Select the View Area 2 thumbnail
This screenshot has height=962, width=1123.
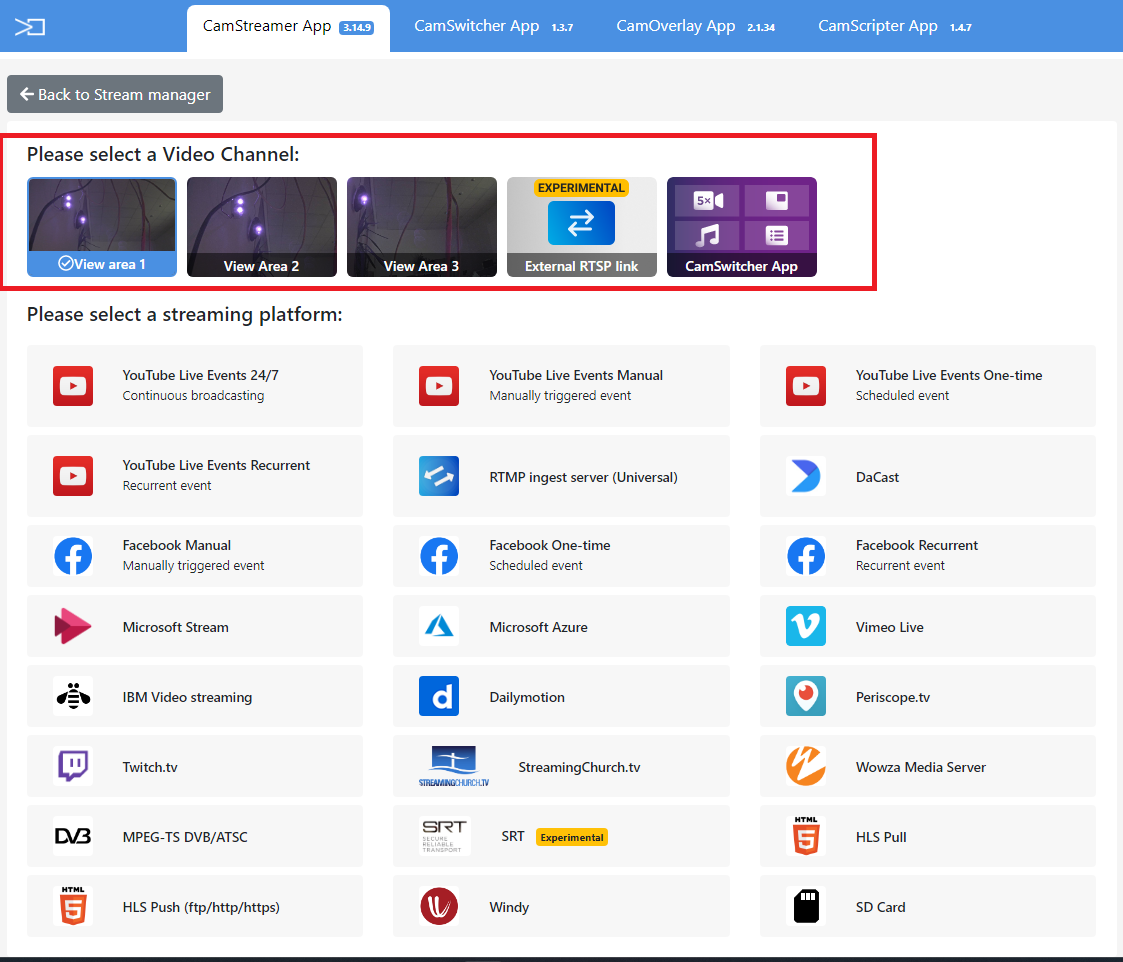pos(261,226)
